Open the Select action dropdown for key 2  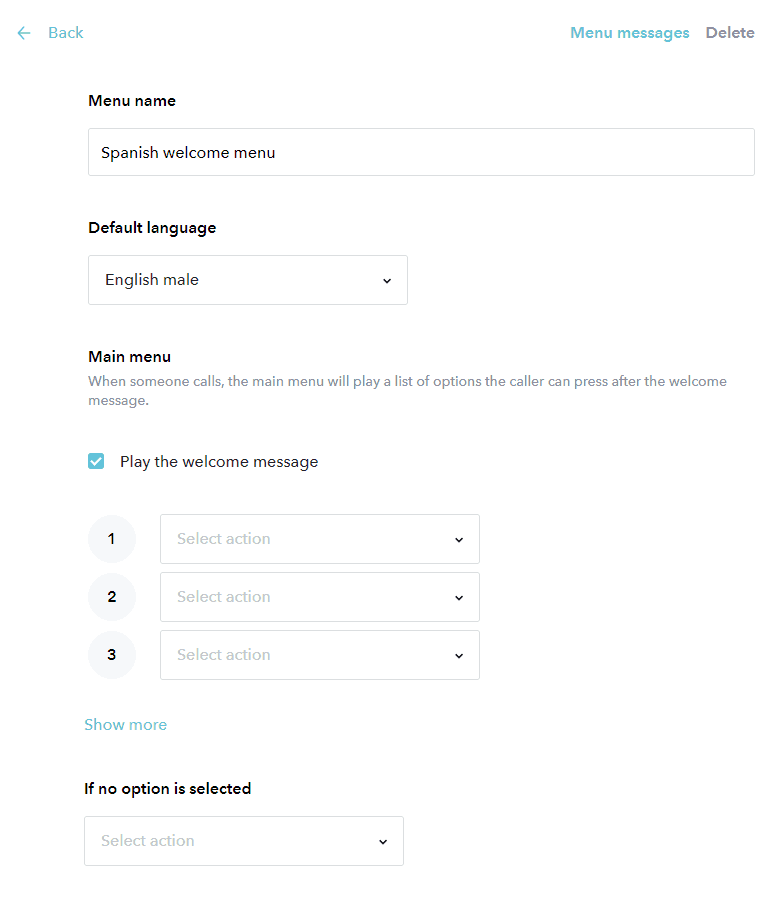(319, 597)
